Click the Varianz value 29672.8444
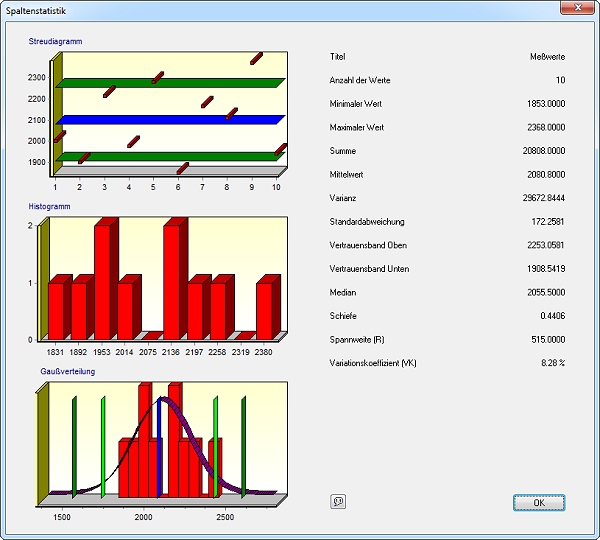The image size is (600, 540). (543, 198)
